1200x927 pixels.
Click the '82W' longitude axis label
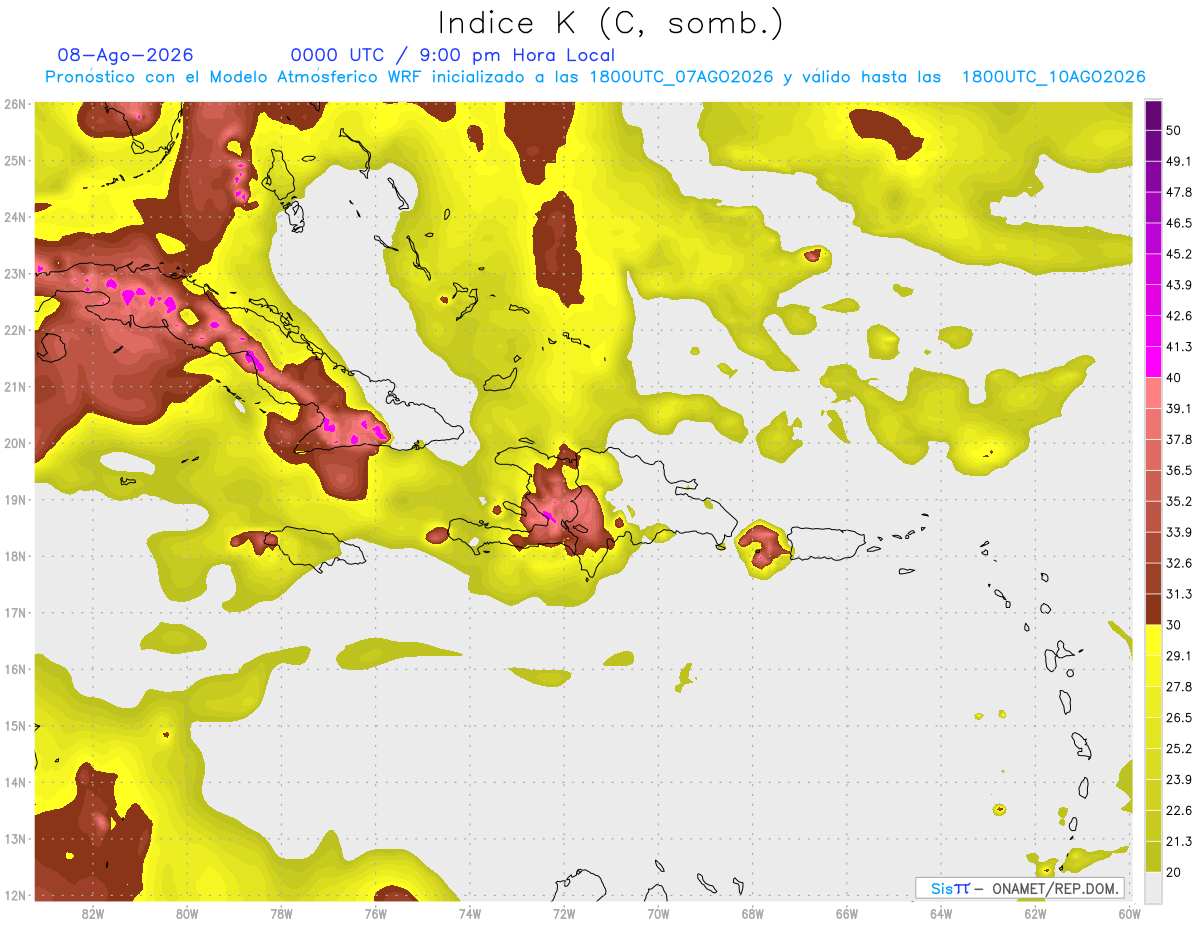point(93,914)
